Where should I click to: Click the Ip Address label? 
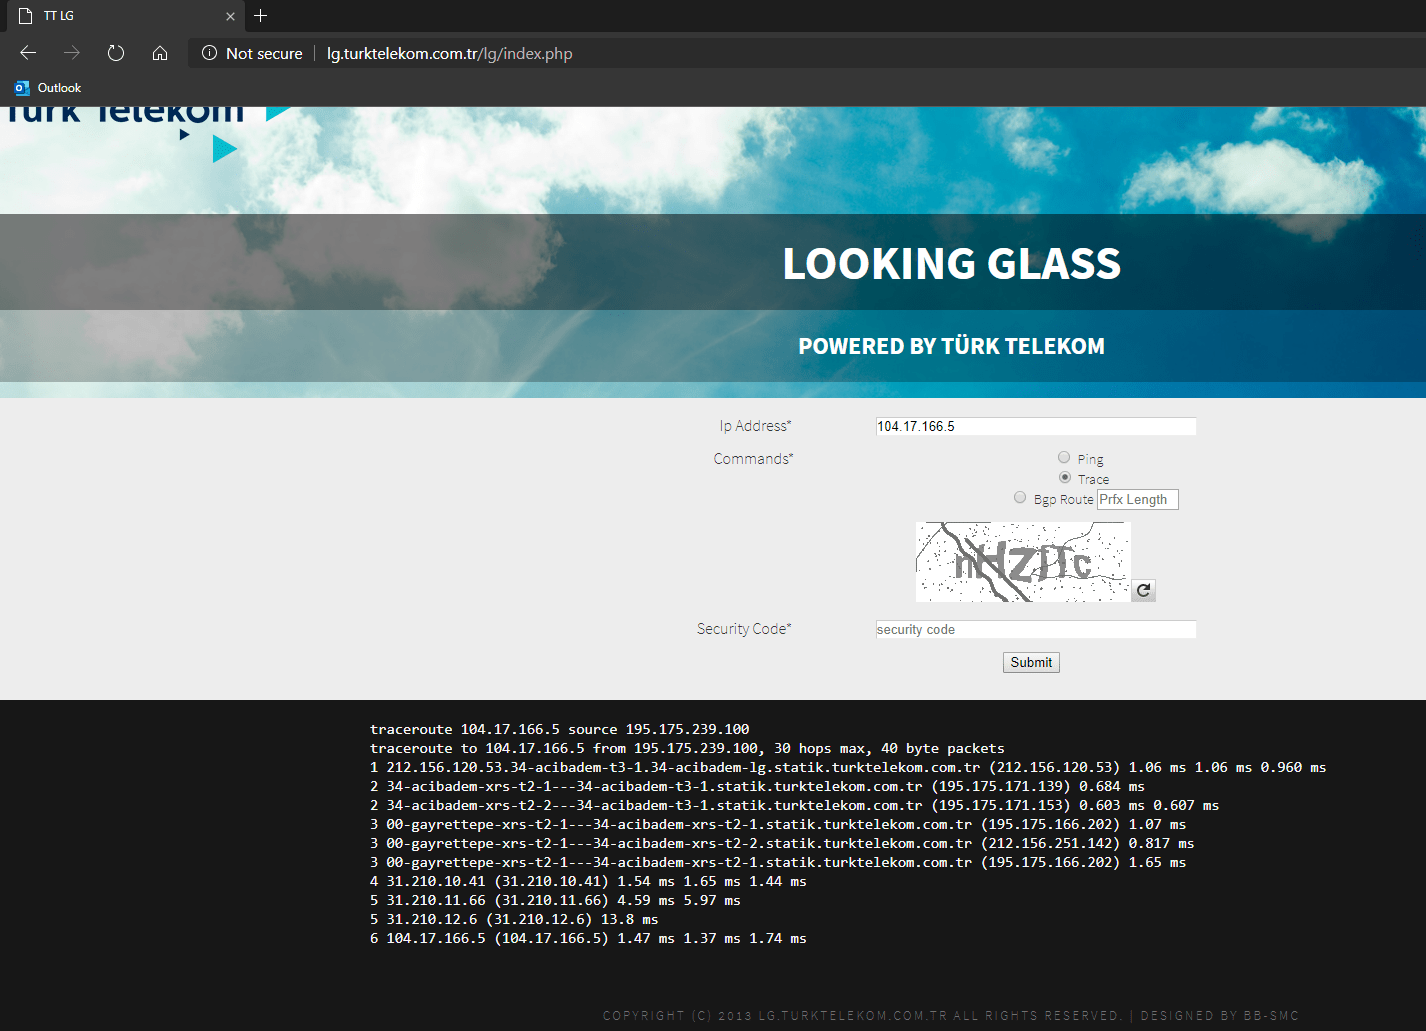756,426
